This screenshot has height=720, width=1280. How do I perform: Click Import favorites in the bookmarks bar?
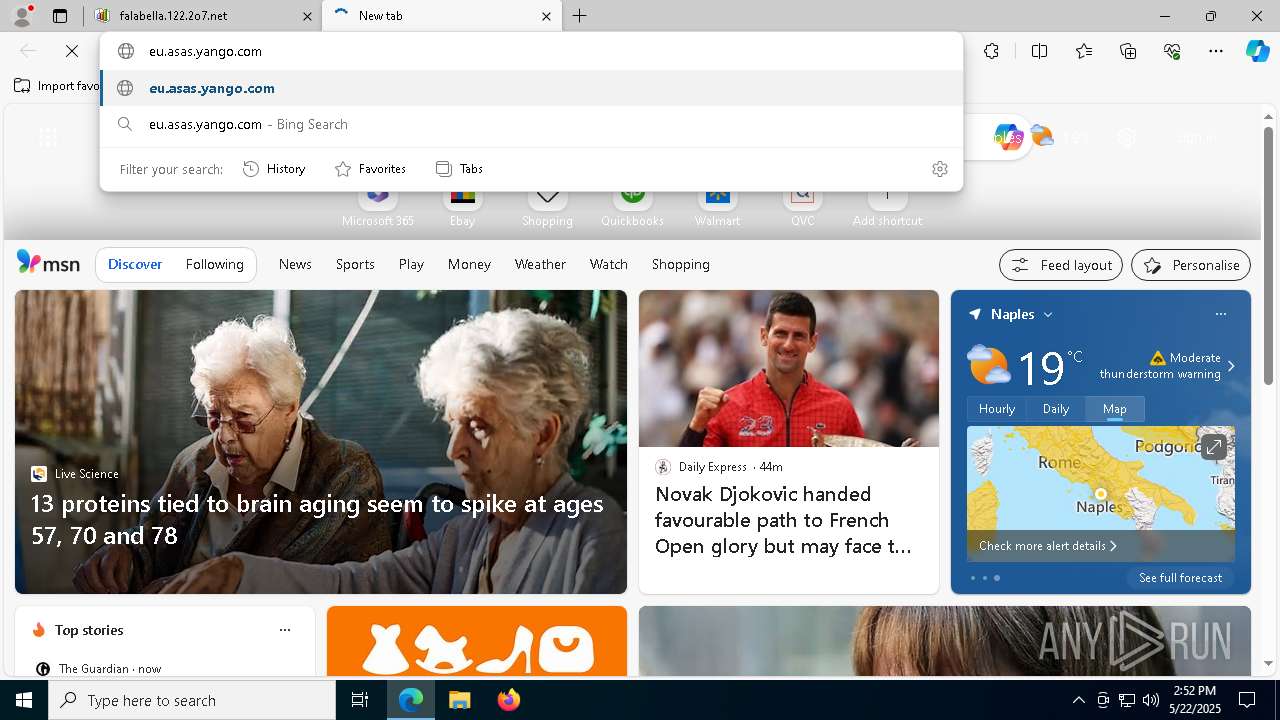tap(57, 86)
